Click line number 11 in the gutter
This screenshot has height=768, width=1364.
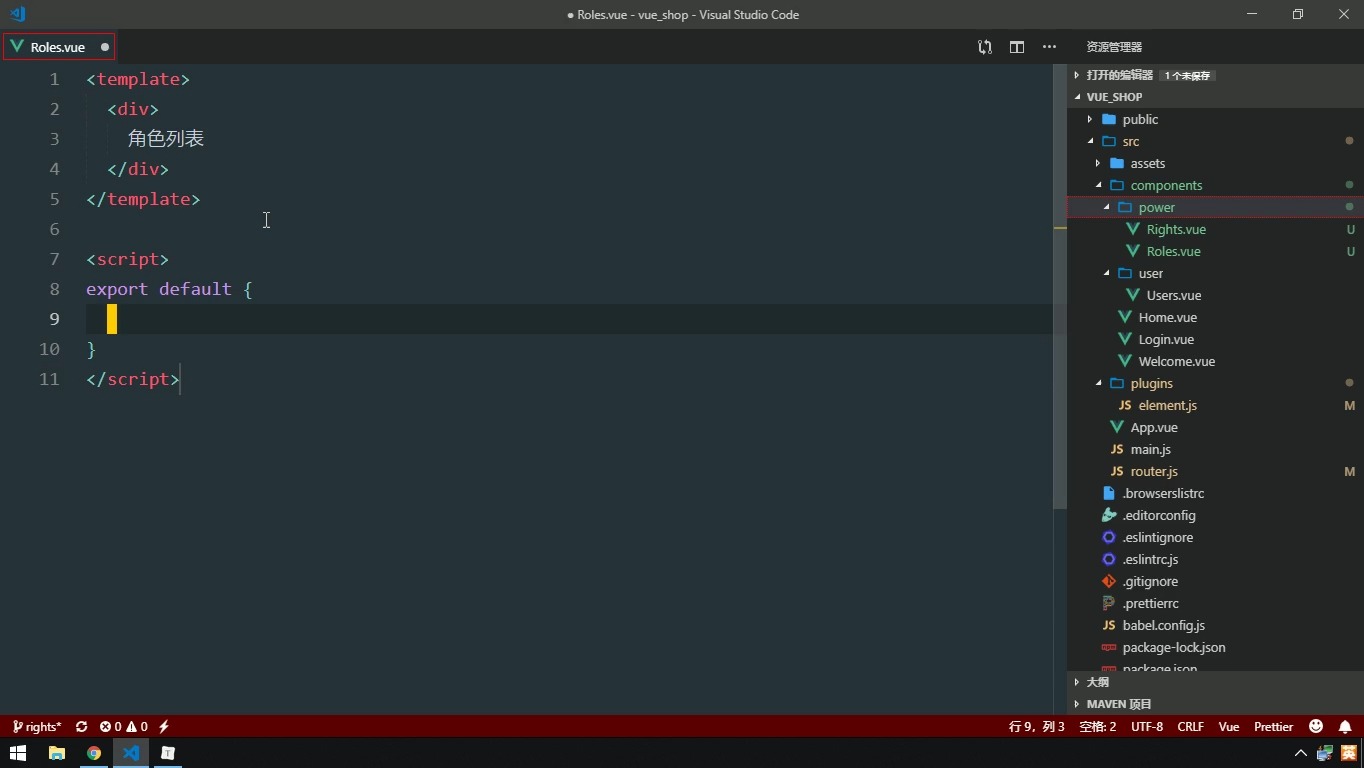(x=49, y=379)
